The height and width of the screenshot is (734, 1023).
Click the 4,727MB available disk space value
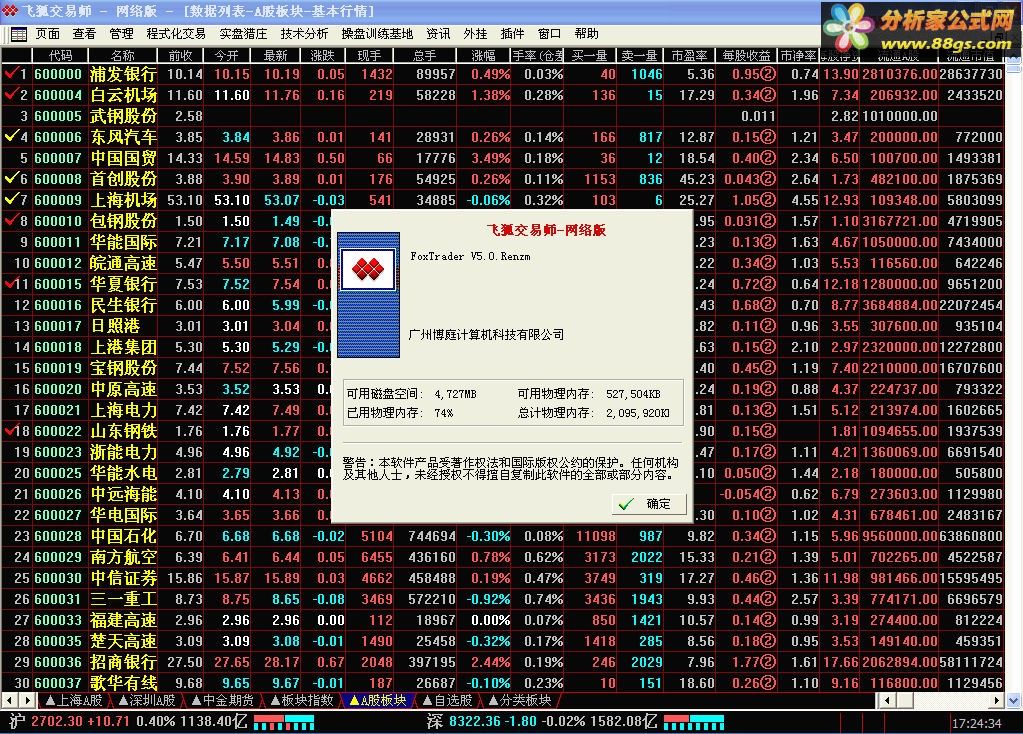(x=455, y=394)
